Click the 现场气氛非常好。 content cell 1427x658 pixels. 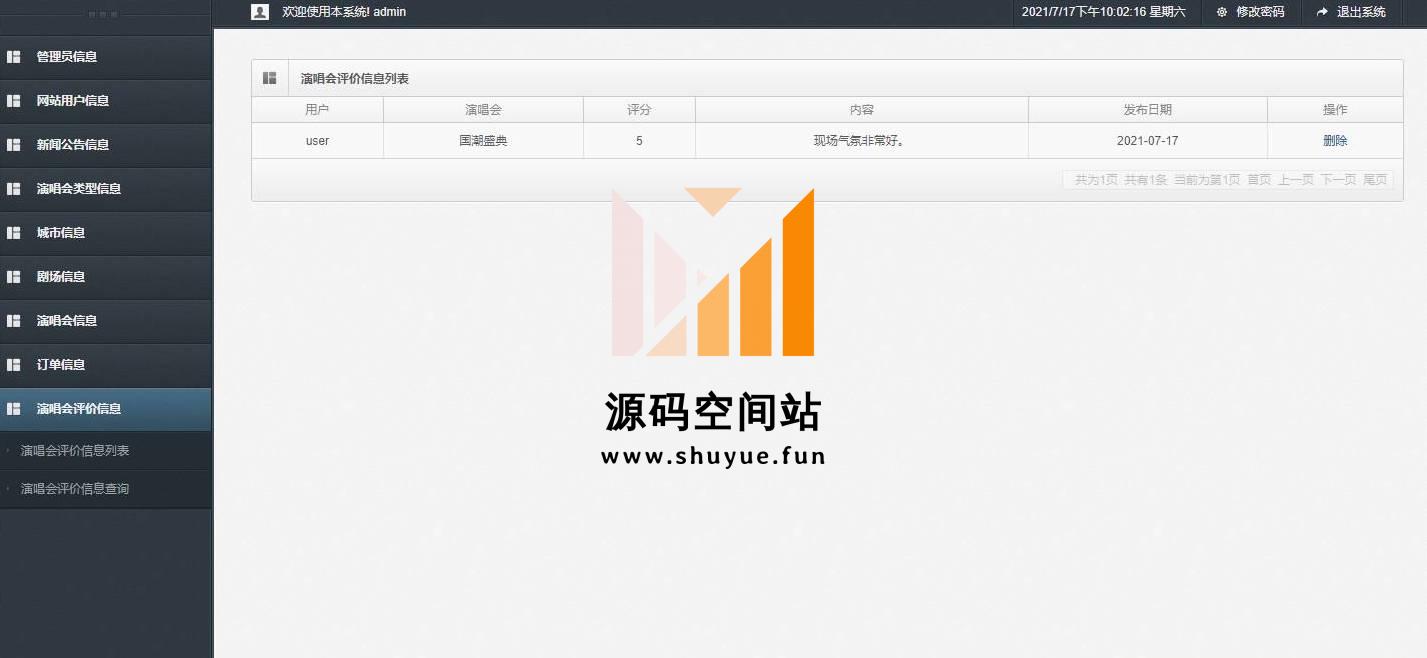click(x=862, y=141)
